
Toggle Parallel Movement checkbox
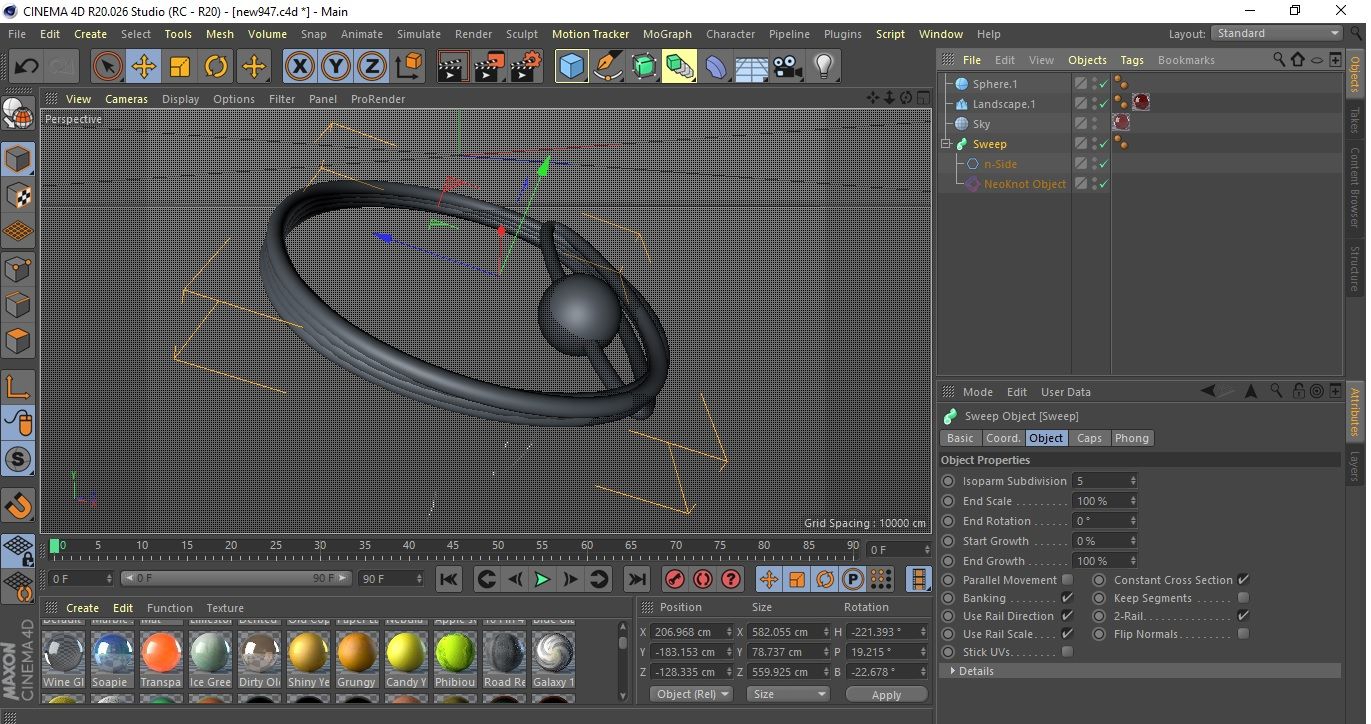[x=1067, y=580]
